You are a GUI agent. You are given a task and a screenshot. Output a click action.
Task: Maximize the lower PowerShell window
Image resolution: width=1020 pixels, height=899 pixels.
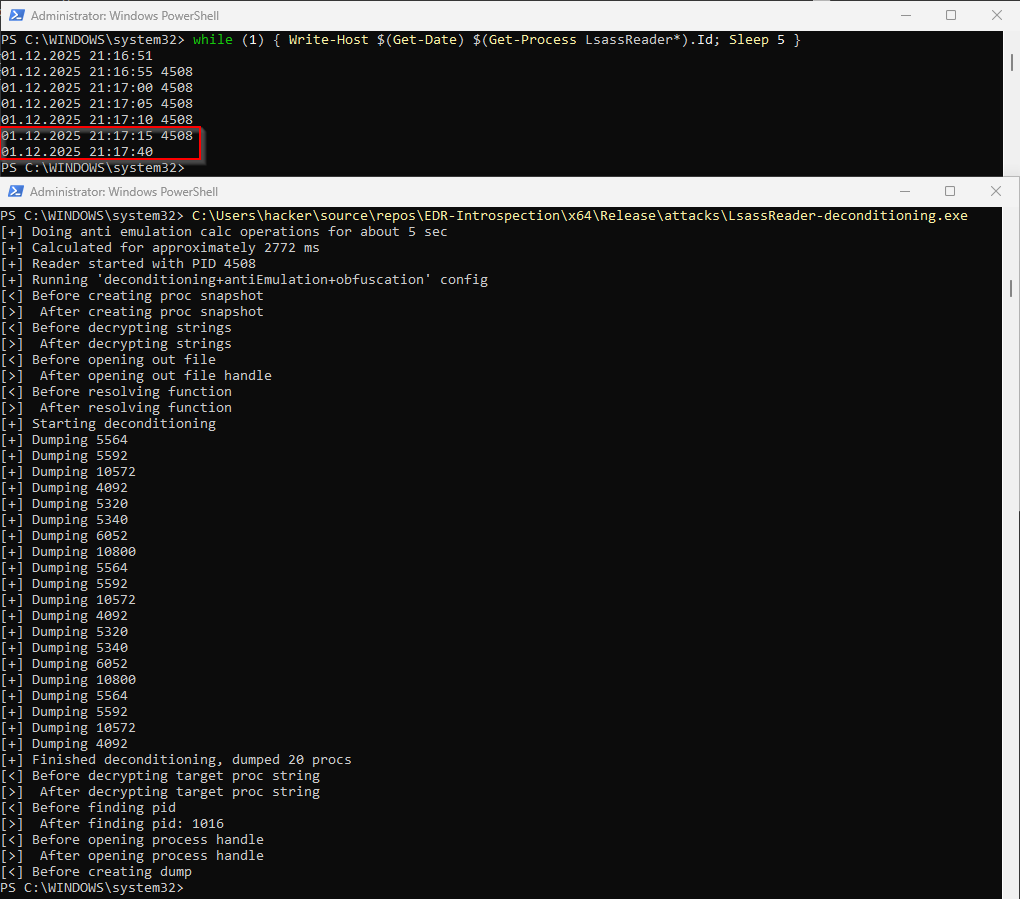[950, 191]
